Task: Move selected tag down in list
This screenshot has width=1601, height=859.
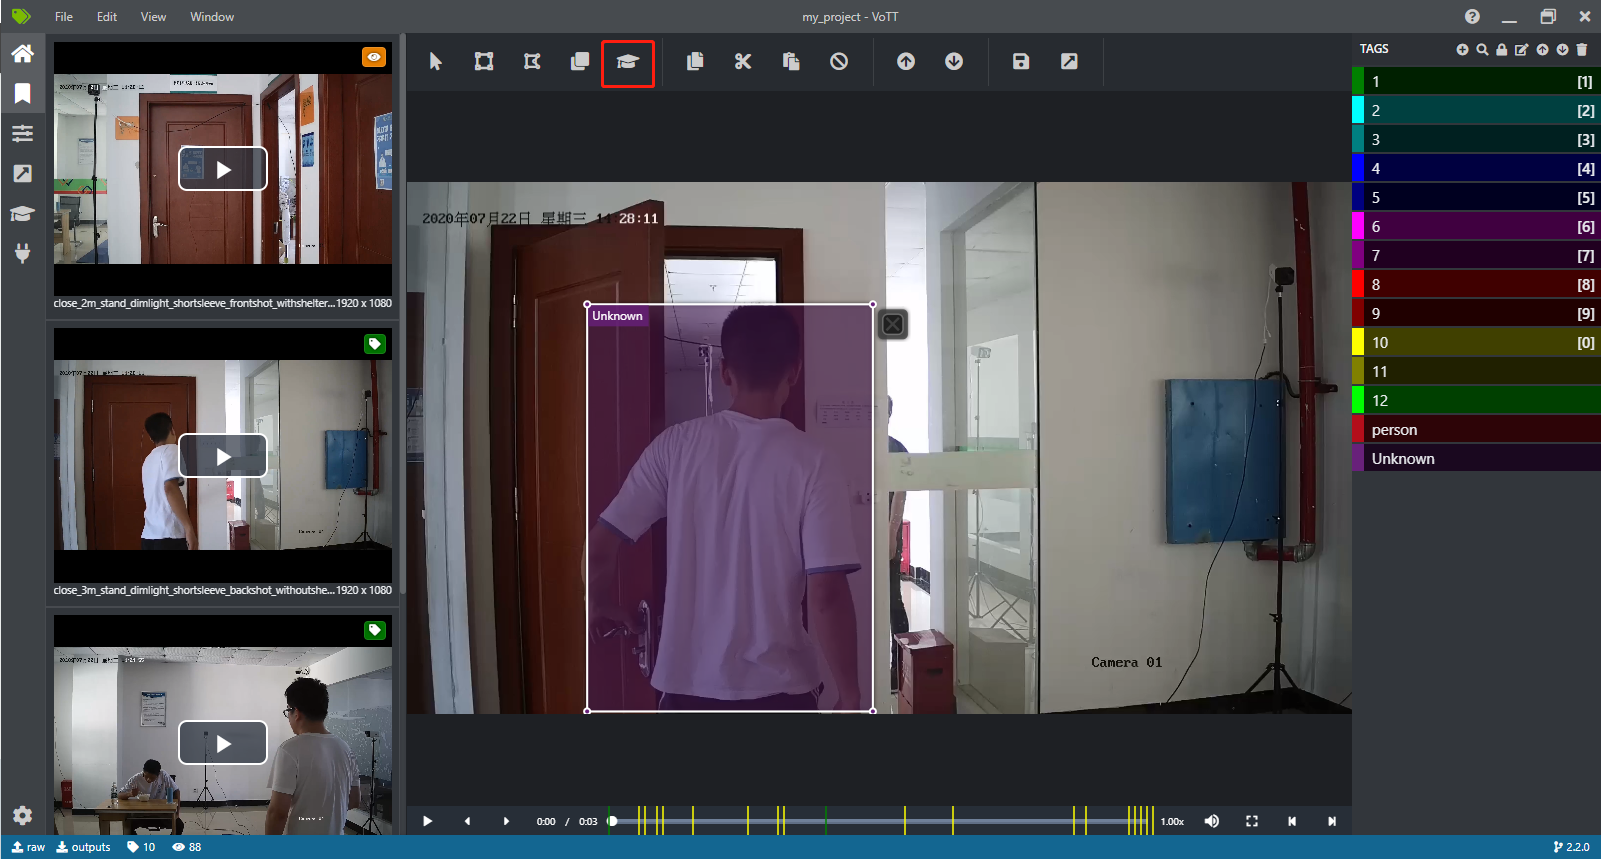Action: (x=1562, y=49)
